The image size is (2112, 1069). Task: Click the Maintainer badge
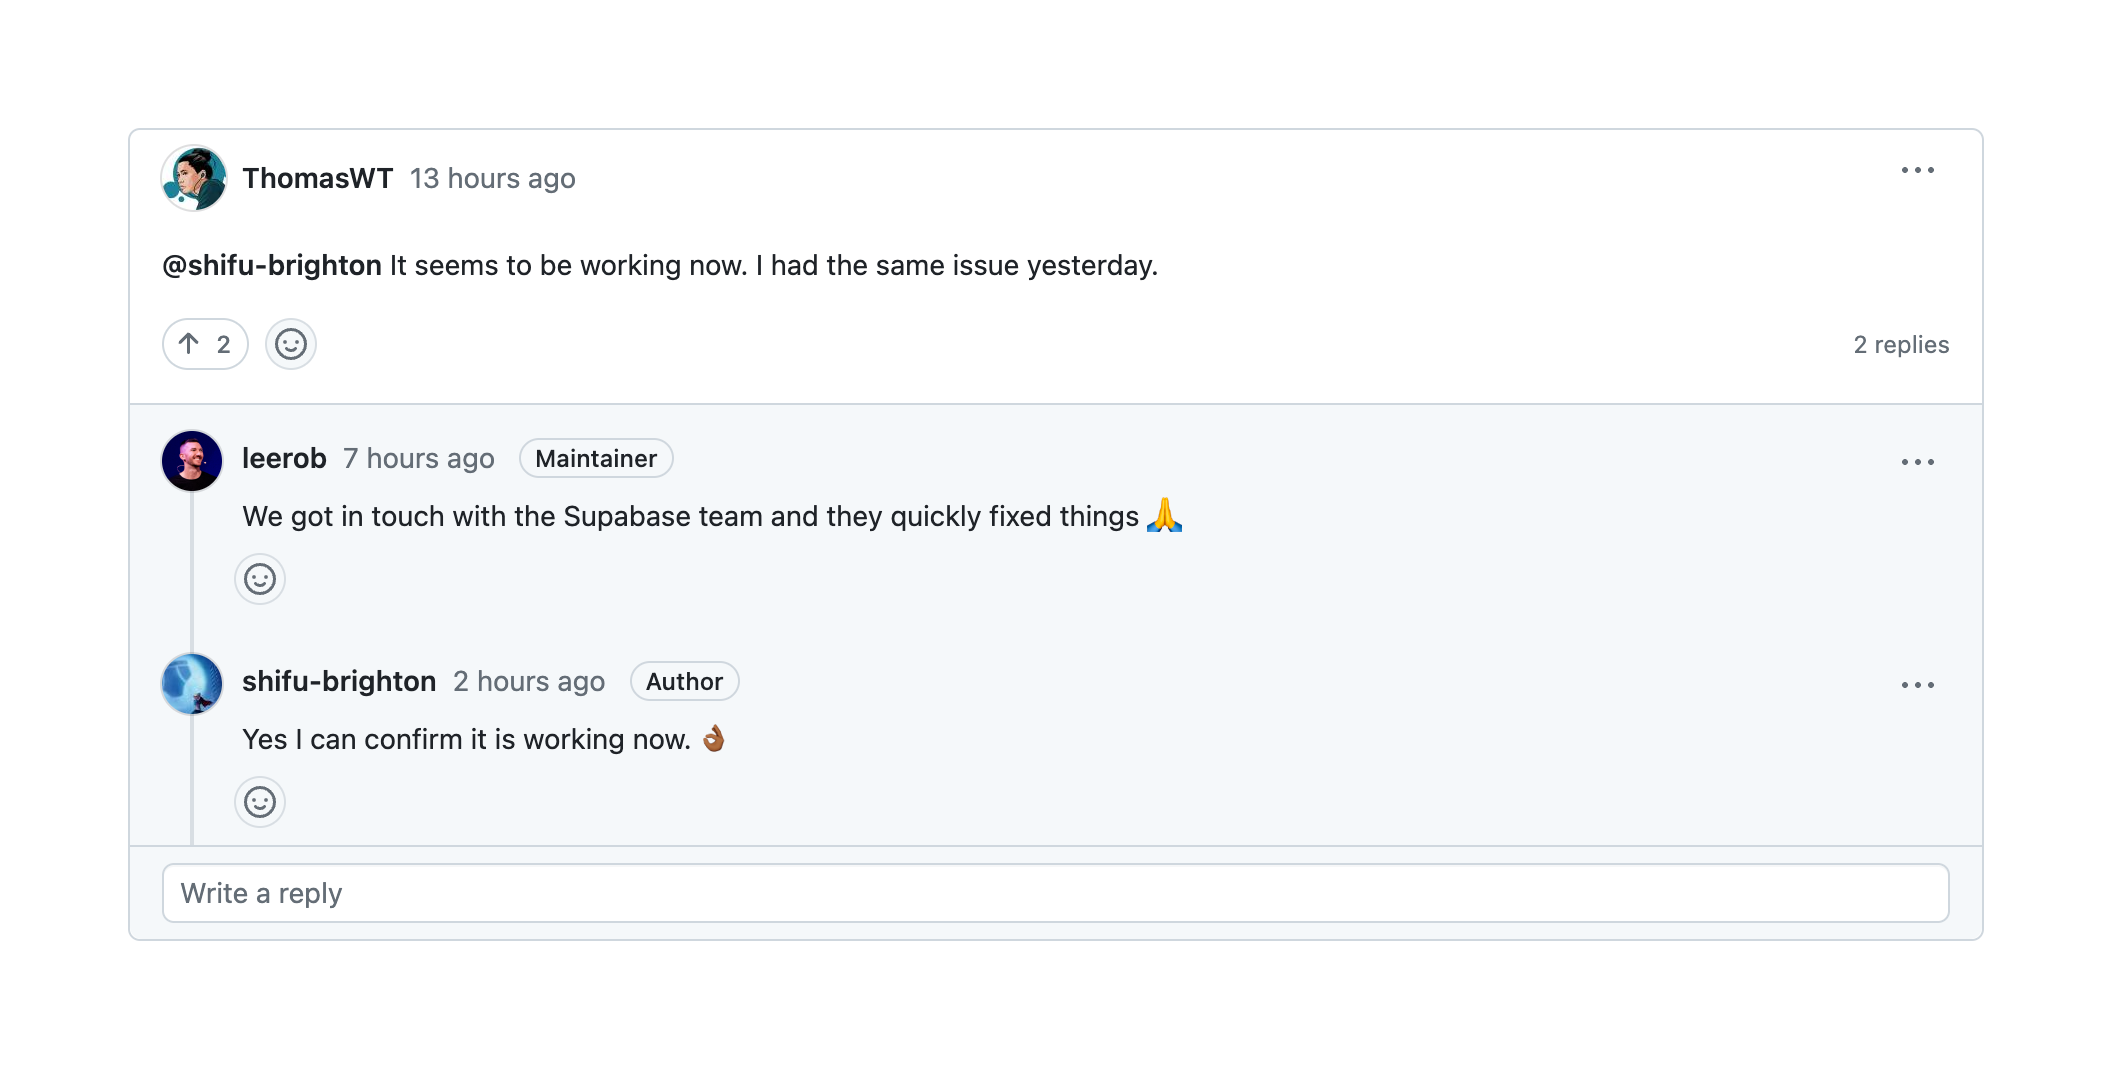[596, 459]
